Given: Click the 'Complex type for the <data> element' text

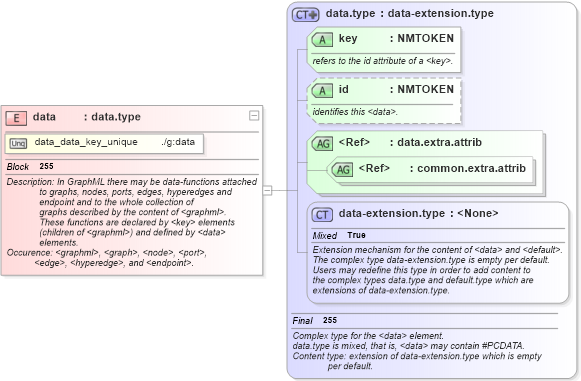Looking at the screenshot, I should tap(368, 336).
